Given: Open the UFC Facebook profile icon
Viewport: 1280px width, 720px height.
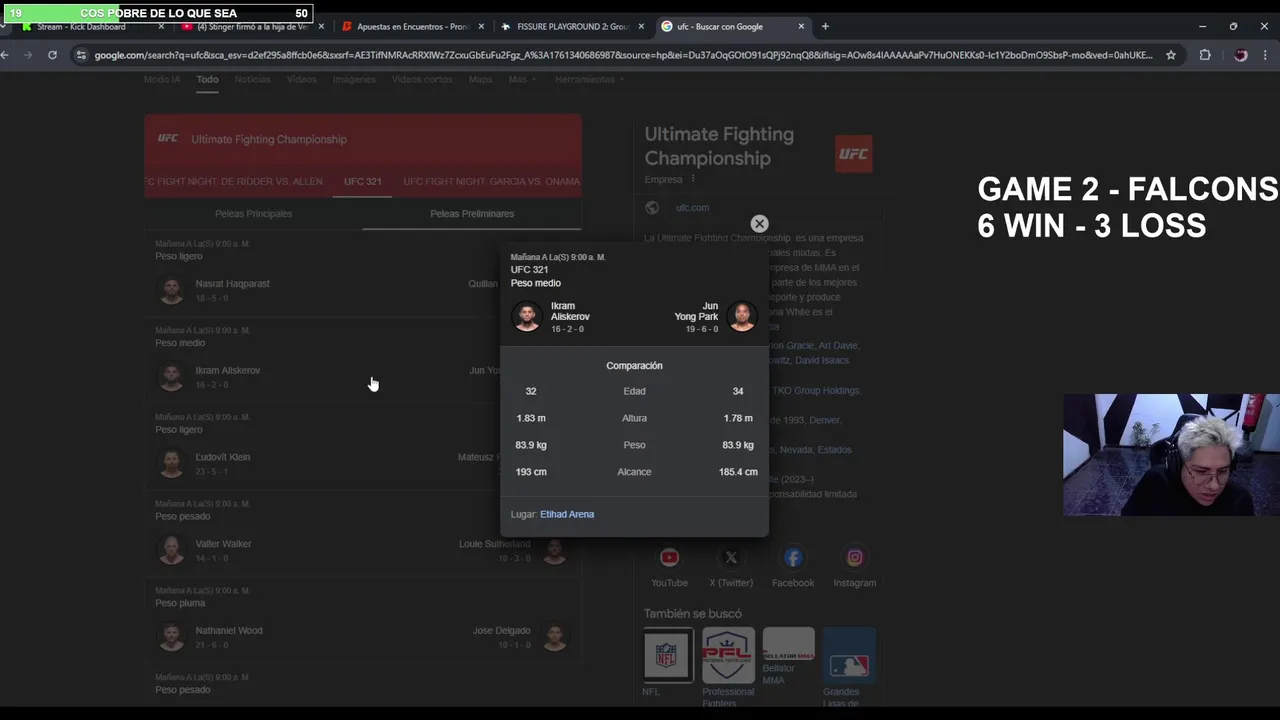Looking at the screenshot, I should click(793, 558).
